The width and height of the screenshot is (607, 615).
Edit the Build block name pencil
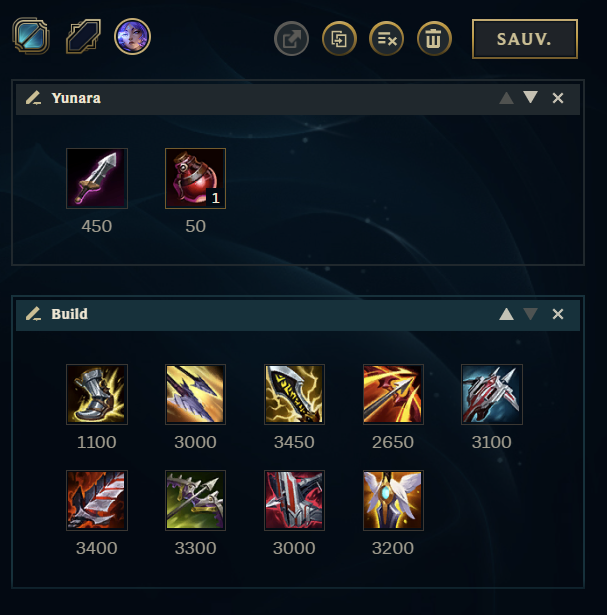tap(34, 314)
